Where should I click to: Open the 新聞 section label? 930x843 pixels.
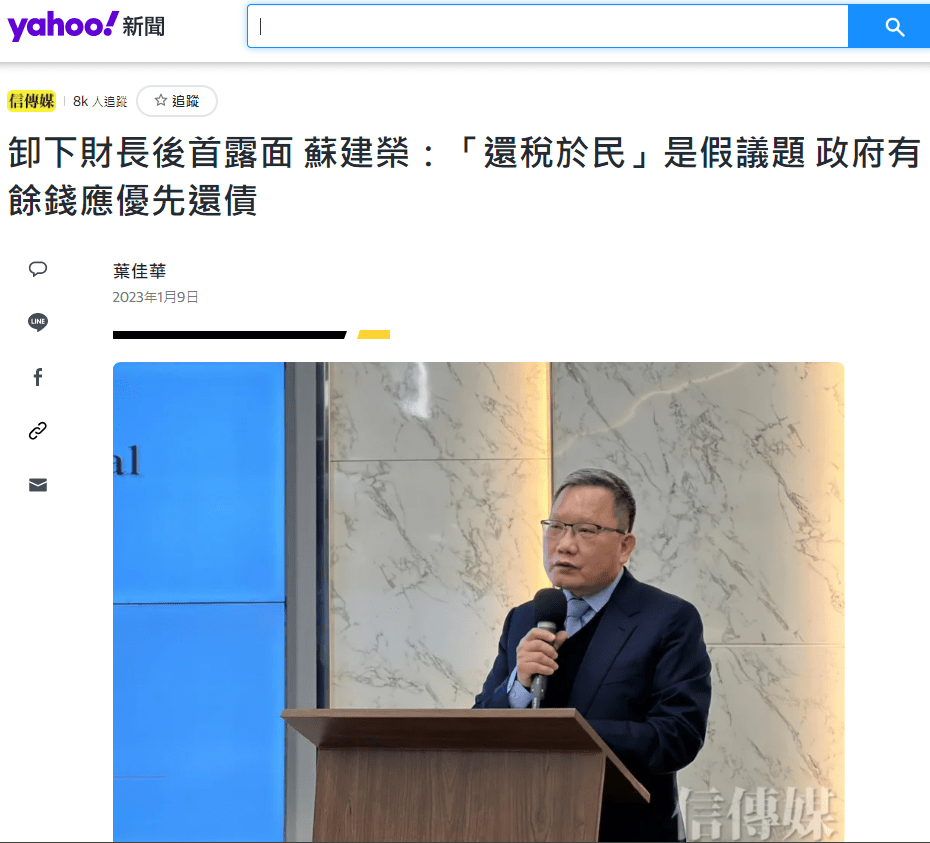click(144, 27)
